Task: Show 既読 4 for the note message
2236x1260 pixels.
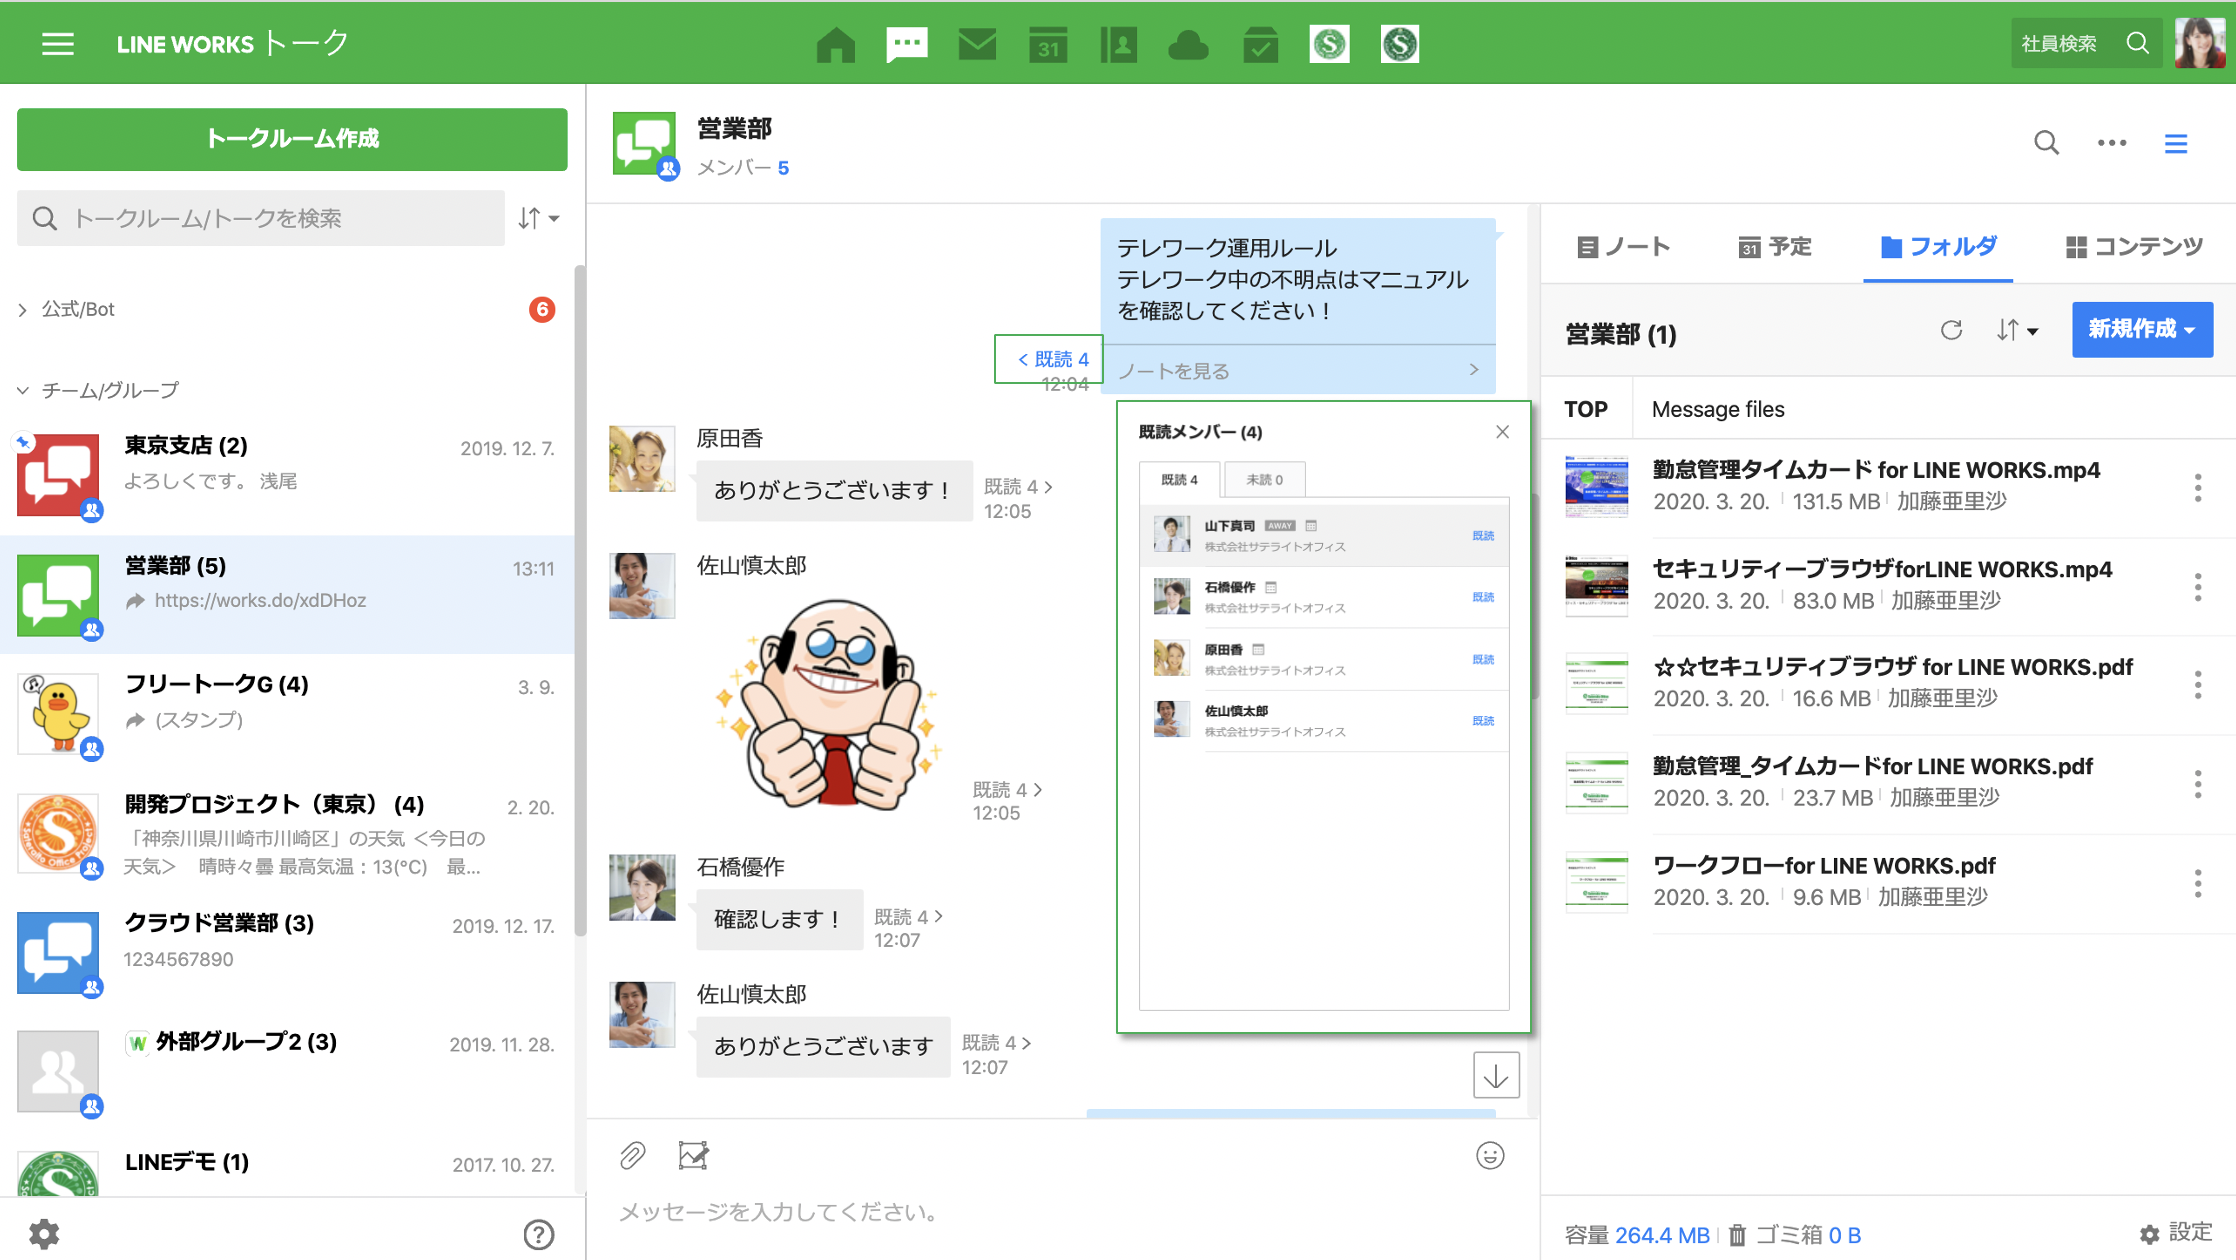Action: [x=1052, y=359]
